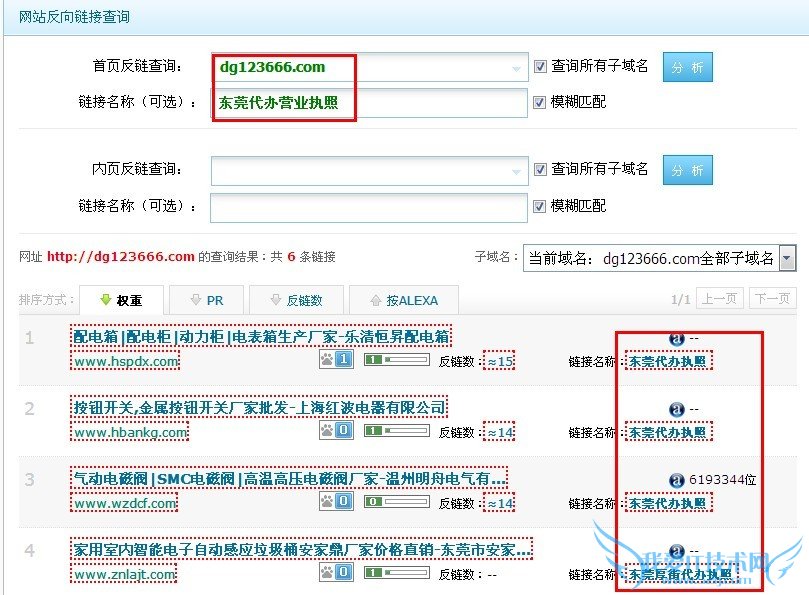Screen dimensions: 809x595
Task: Click green arrow icon on 权重 sort tab
Action: pyautogui.click(x=106, y=300)
